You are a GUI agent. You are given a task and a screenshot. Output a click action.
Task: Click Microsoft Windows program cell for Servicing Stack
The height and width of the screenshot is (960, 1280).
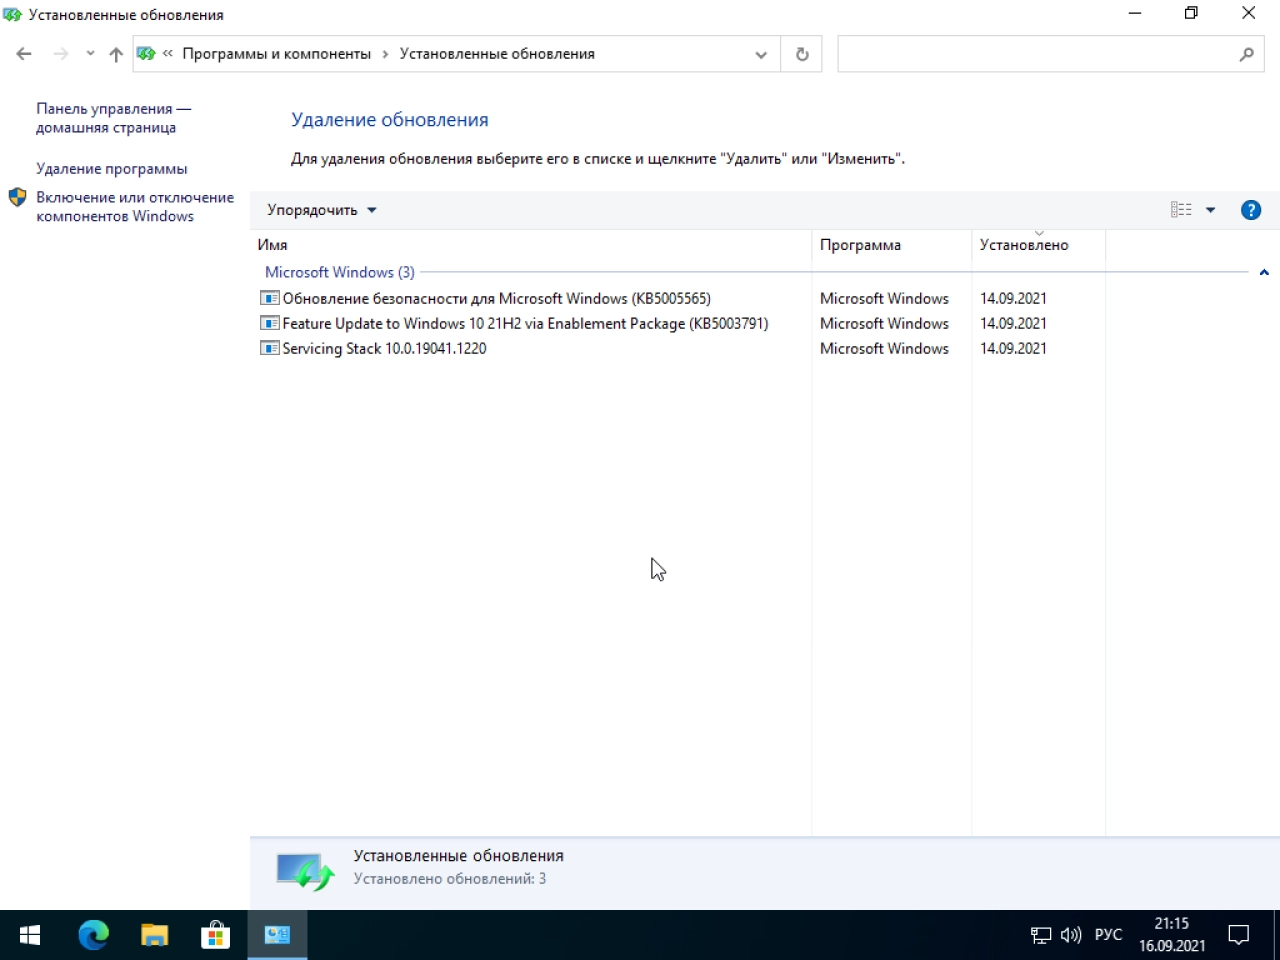[x=884, y=348]
